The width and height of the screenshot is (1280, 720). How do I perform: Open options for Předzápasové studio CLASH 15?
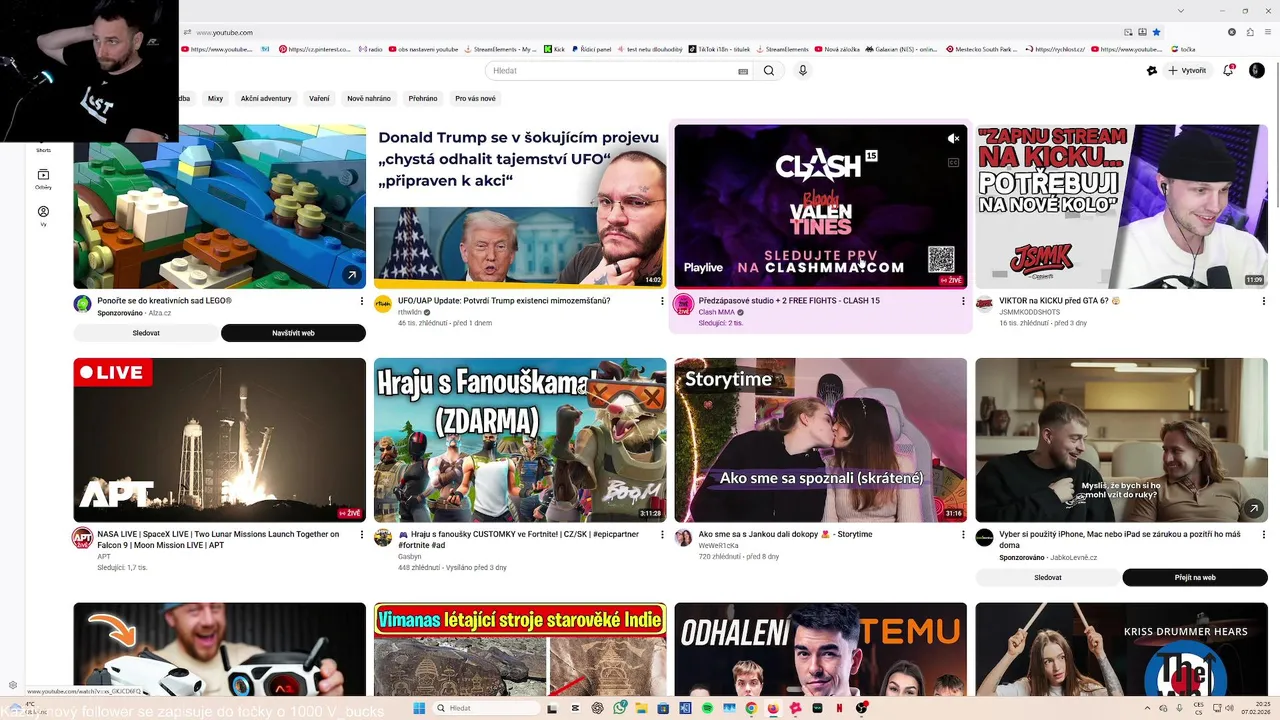click(x=963, y=301)
